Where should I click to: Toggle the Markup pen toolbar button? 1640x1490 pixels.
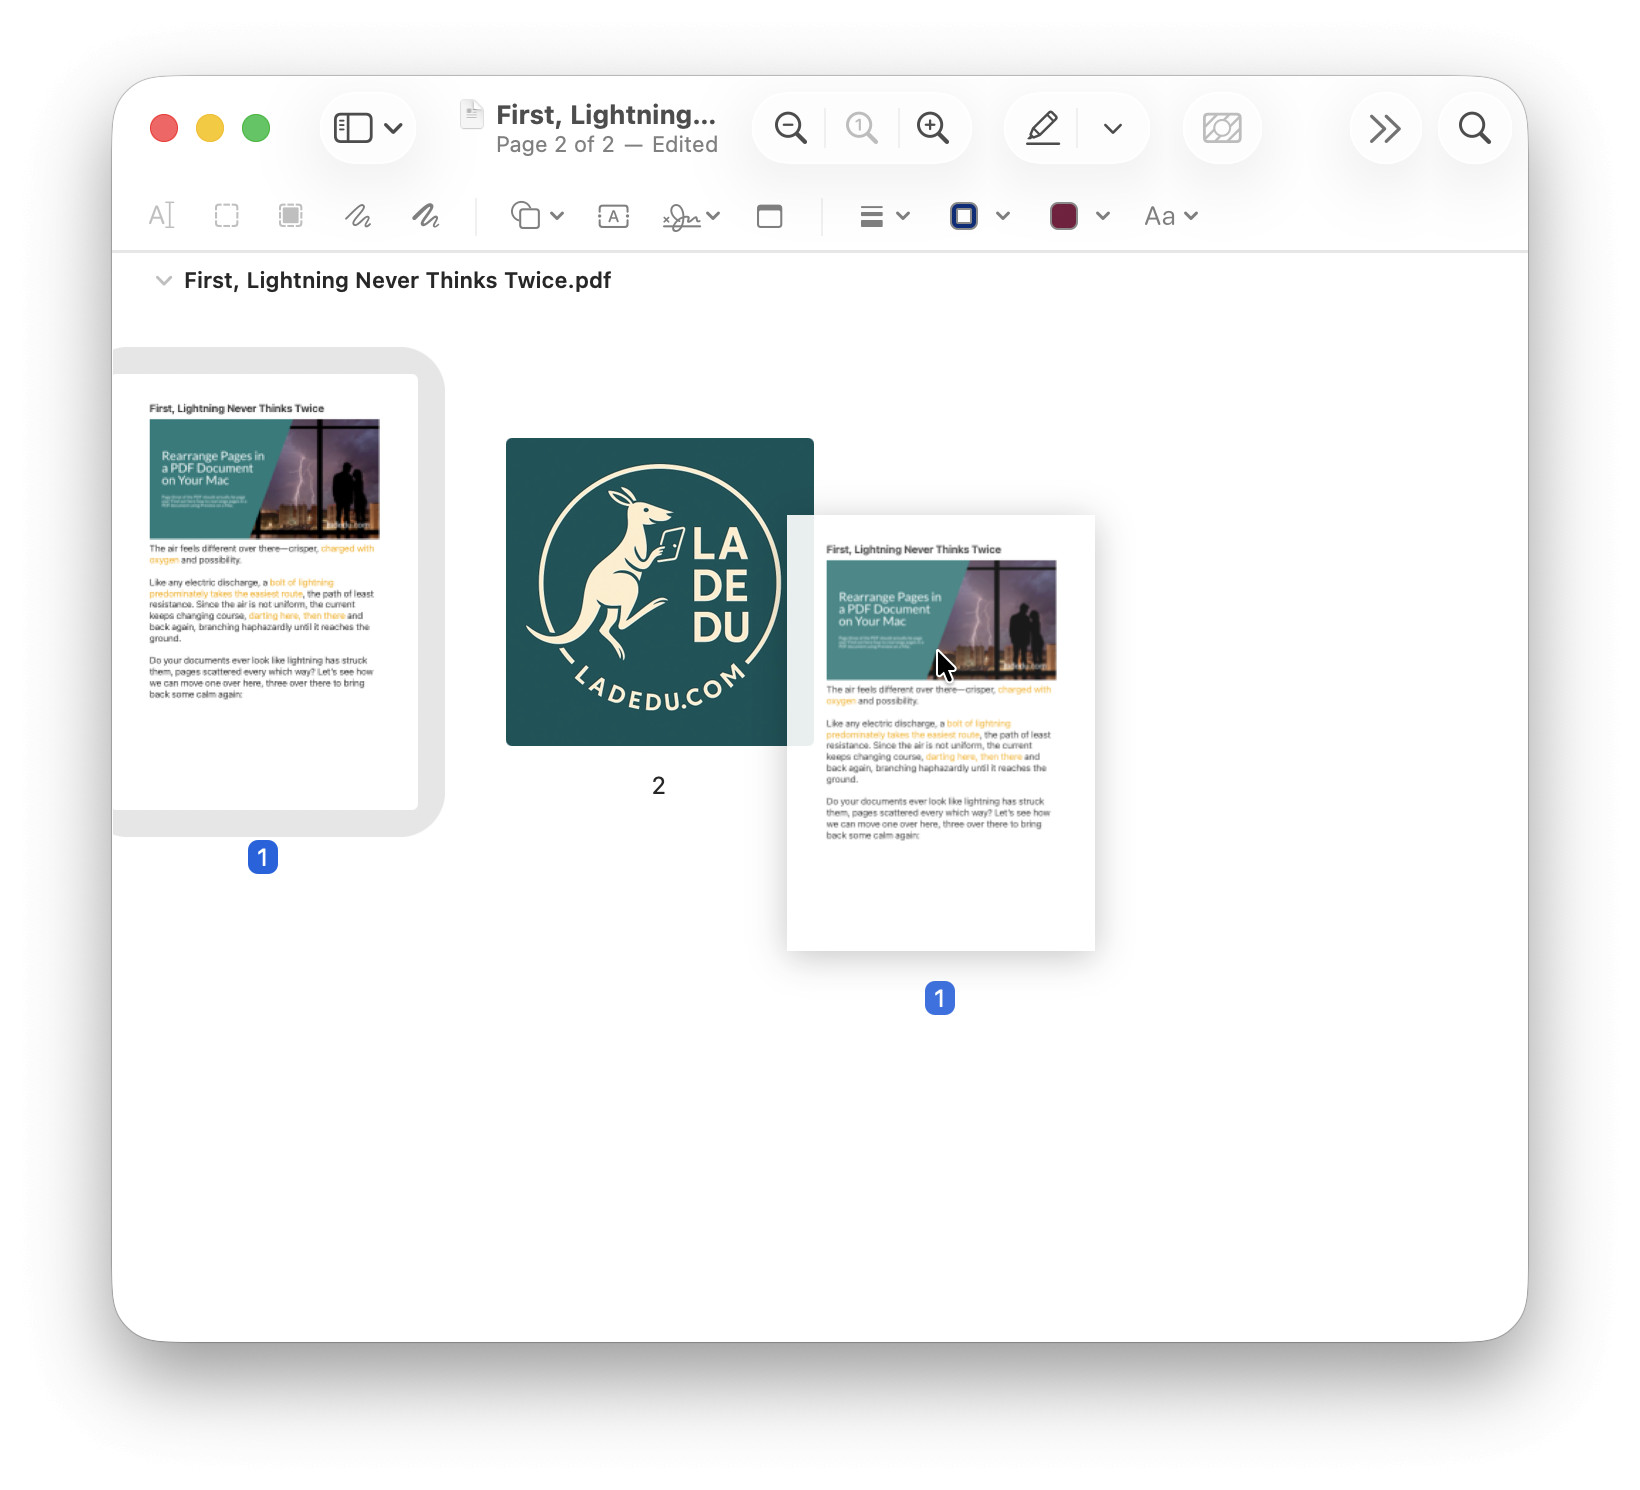[1043, 128]
